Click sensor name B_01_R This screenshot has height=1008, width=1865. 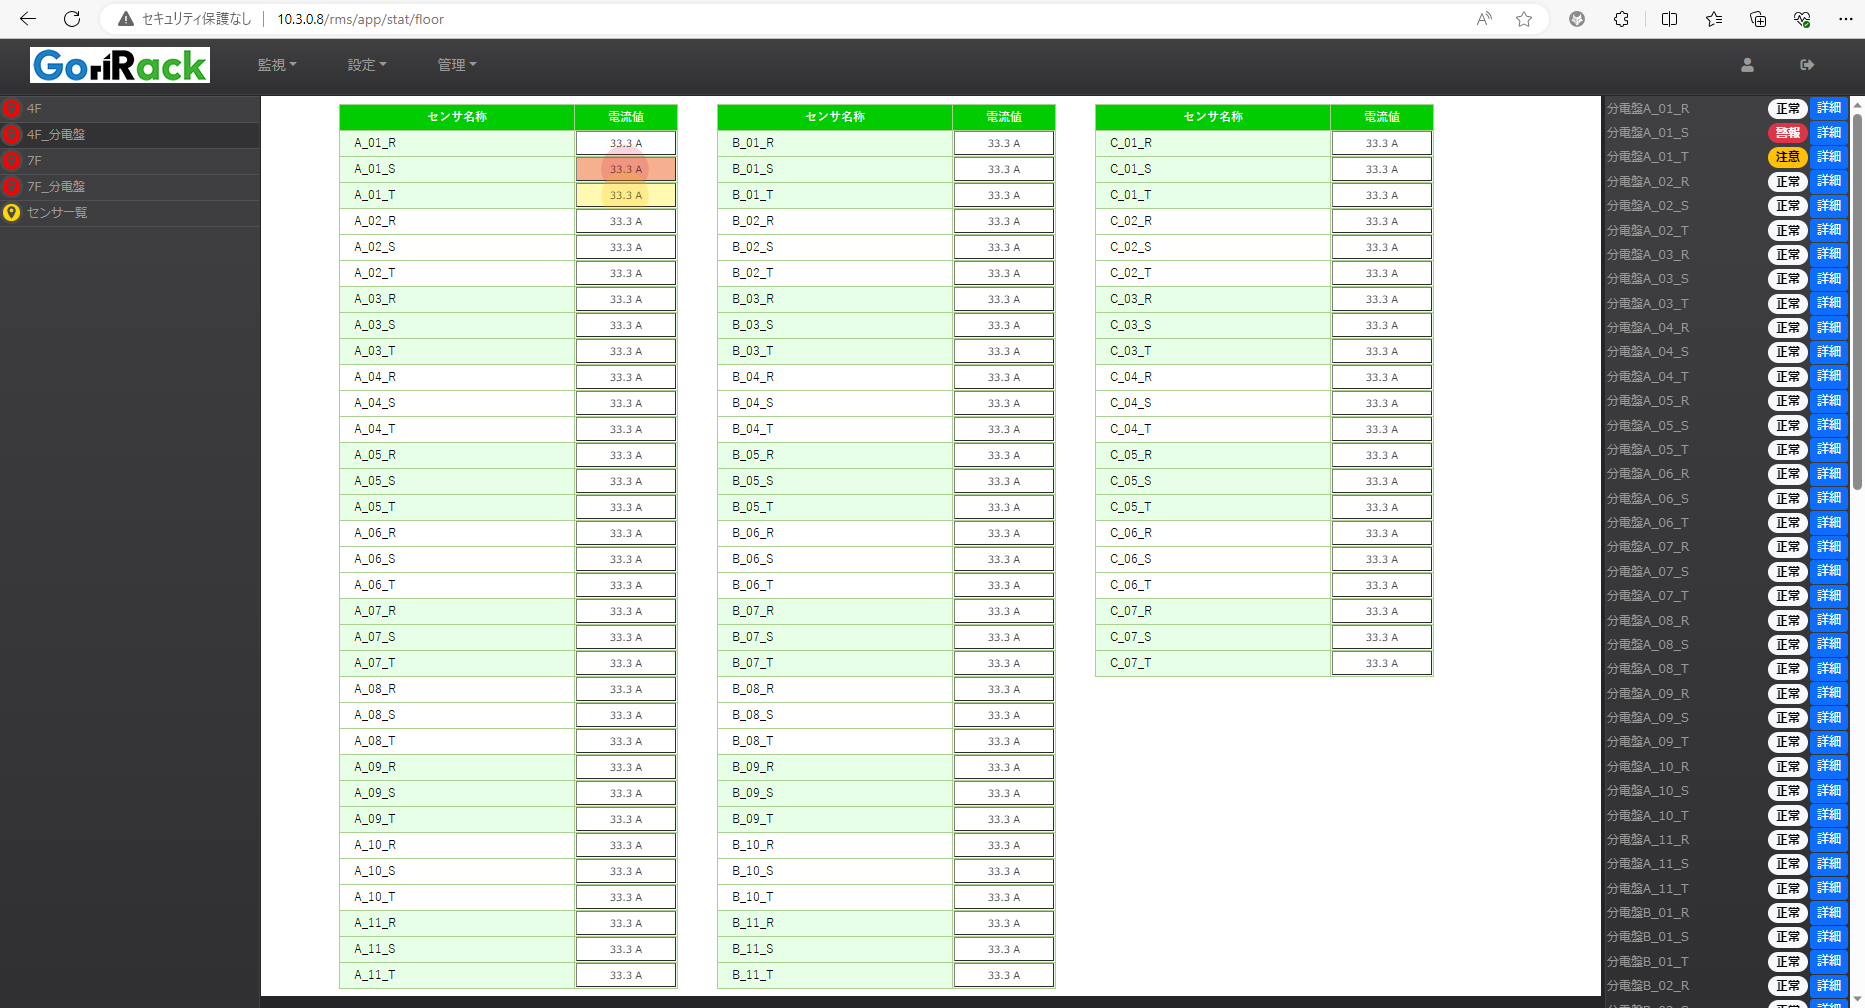tap(753, 143)
